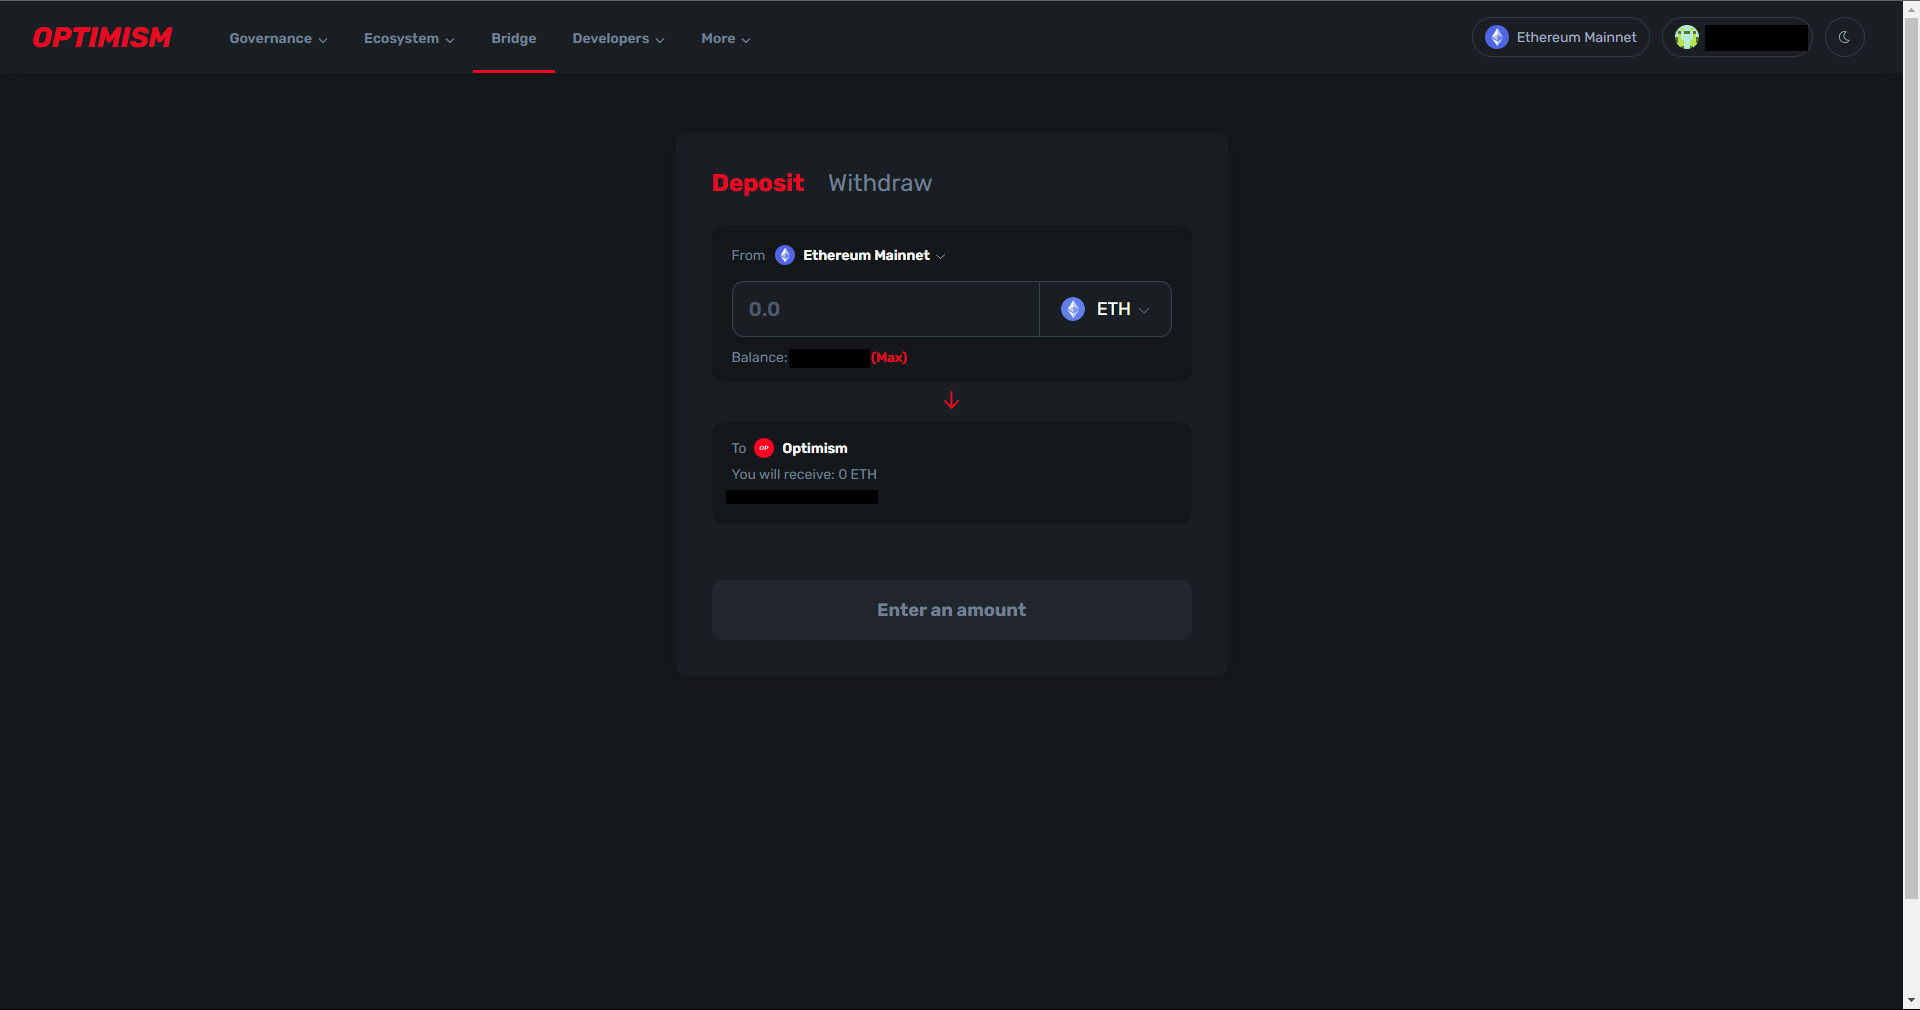Click Ethereum icon in network button
This screenshot has width=1920, height=1010.
1497,37
